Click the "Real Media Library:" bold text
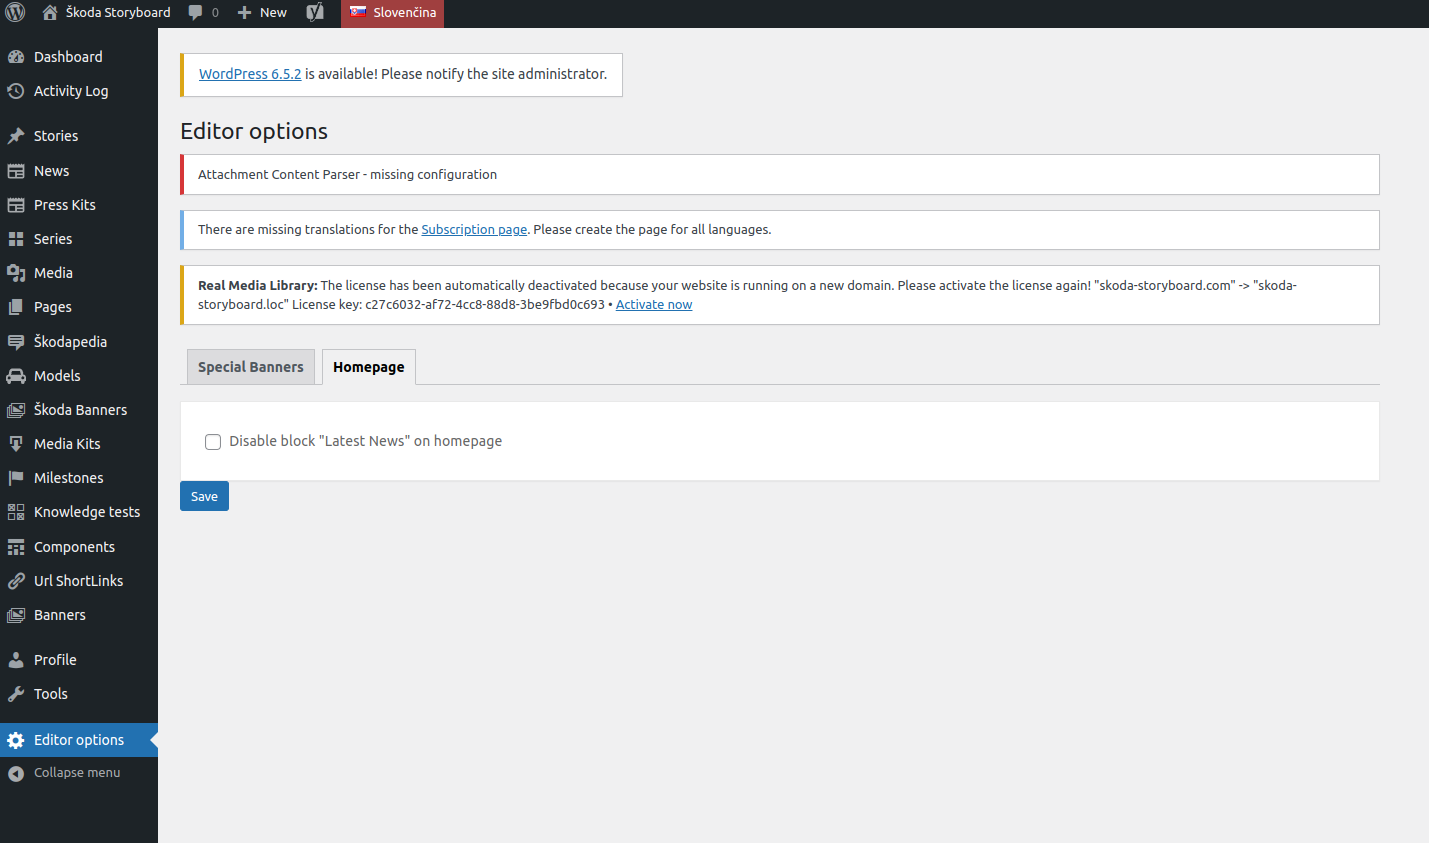Viewport: 1429px width, 843px height. 258,286
